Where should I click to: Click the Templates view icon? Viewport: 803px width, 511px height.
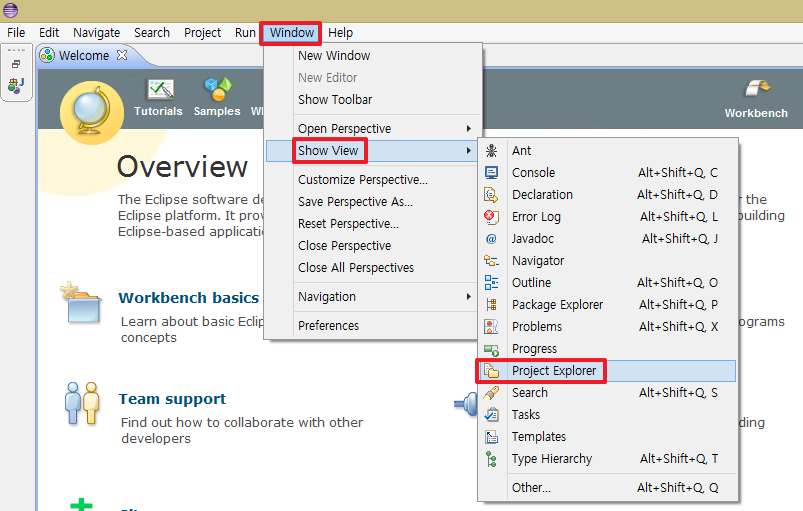point(491,437)
